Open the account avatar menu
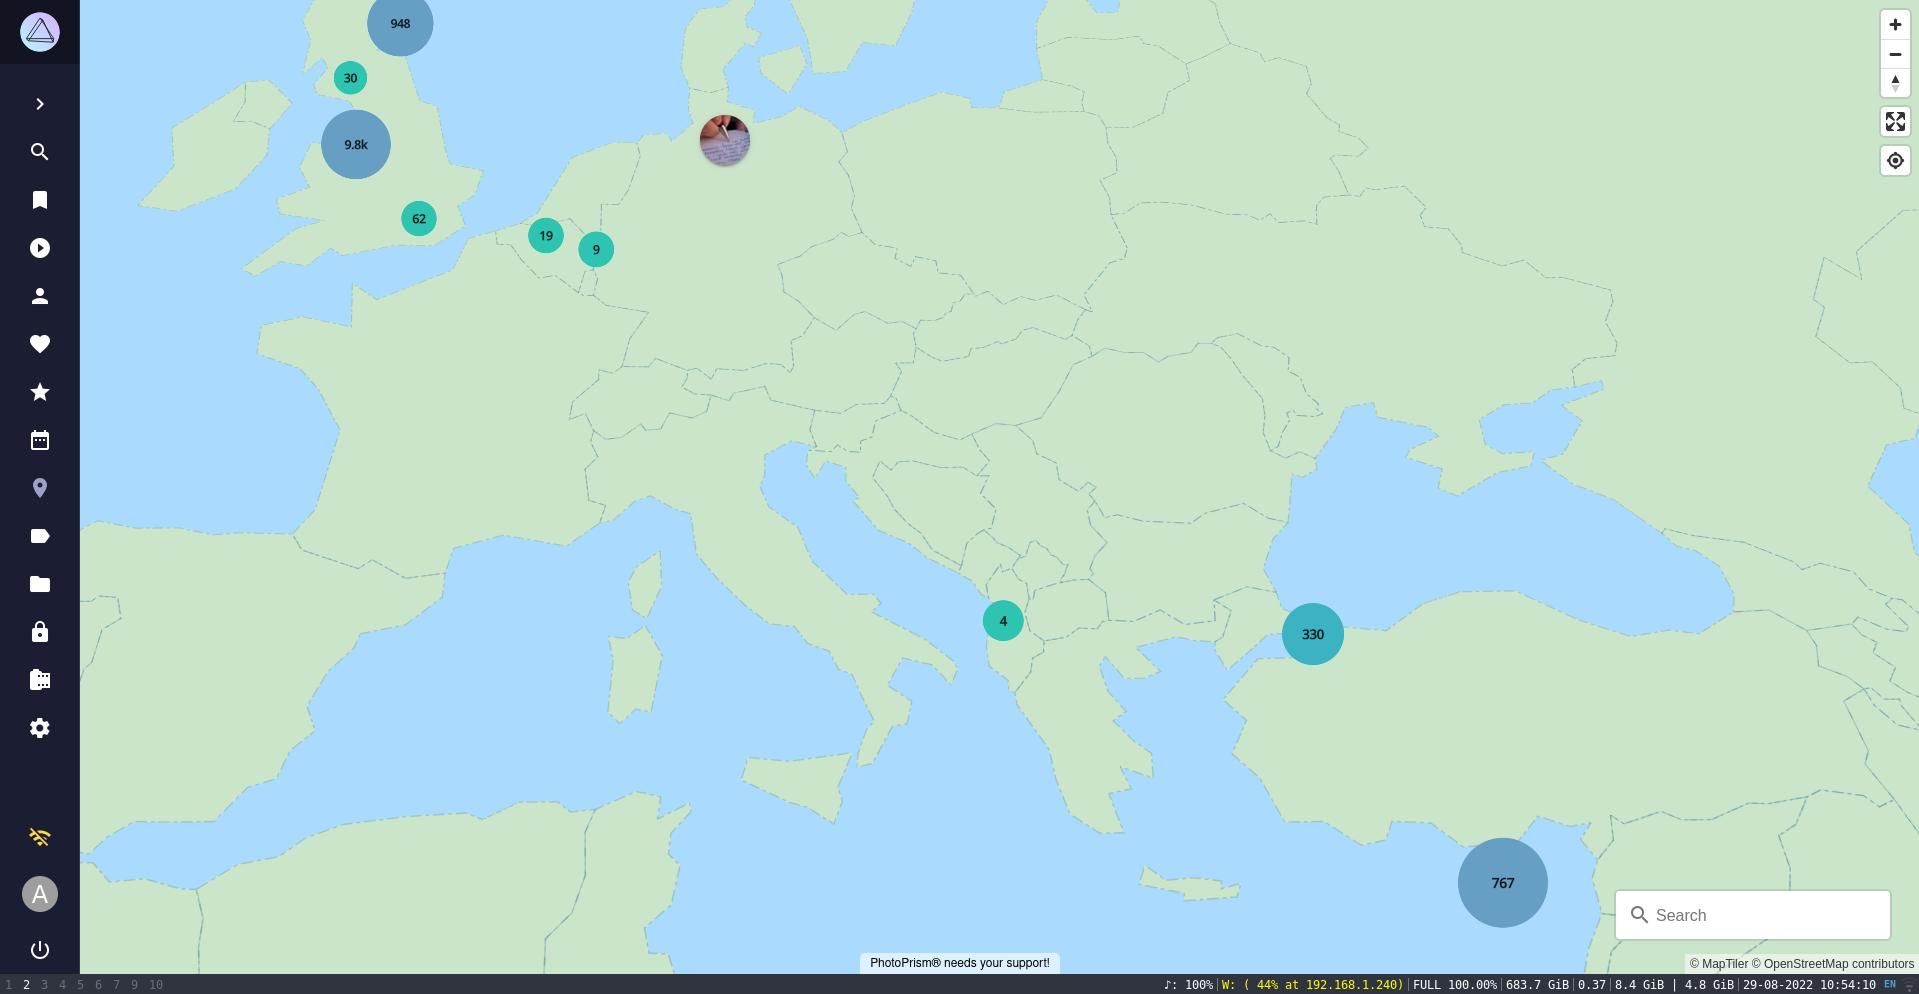Image resolution: width=1919 pixels, height=994 pixels. [x=40, y=894]
